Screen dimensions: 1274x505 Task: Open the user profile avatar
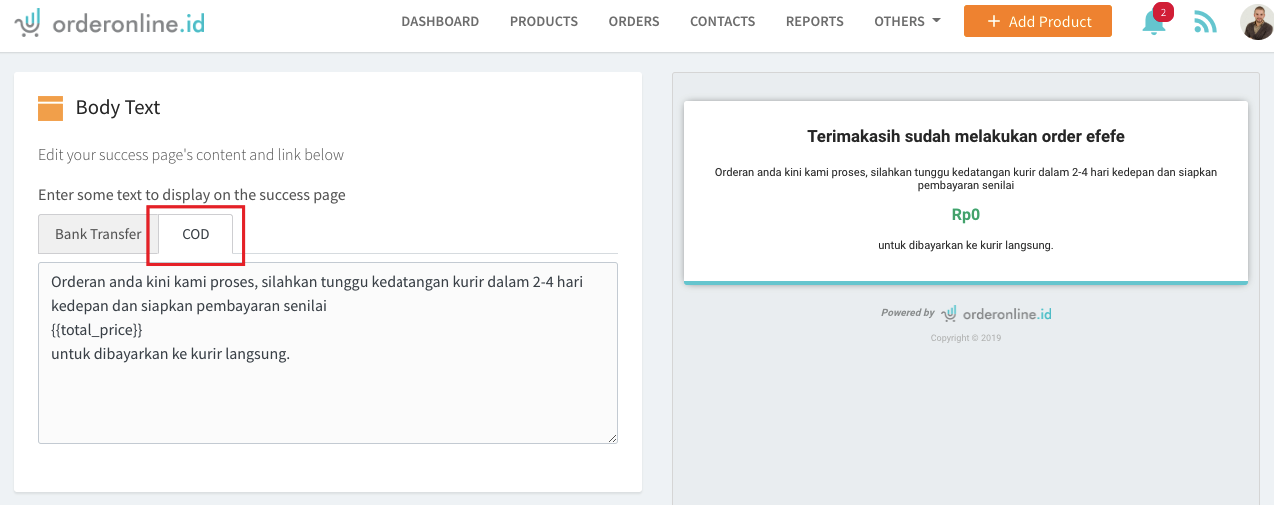[x=1256, y=21]
